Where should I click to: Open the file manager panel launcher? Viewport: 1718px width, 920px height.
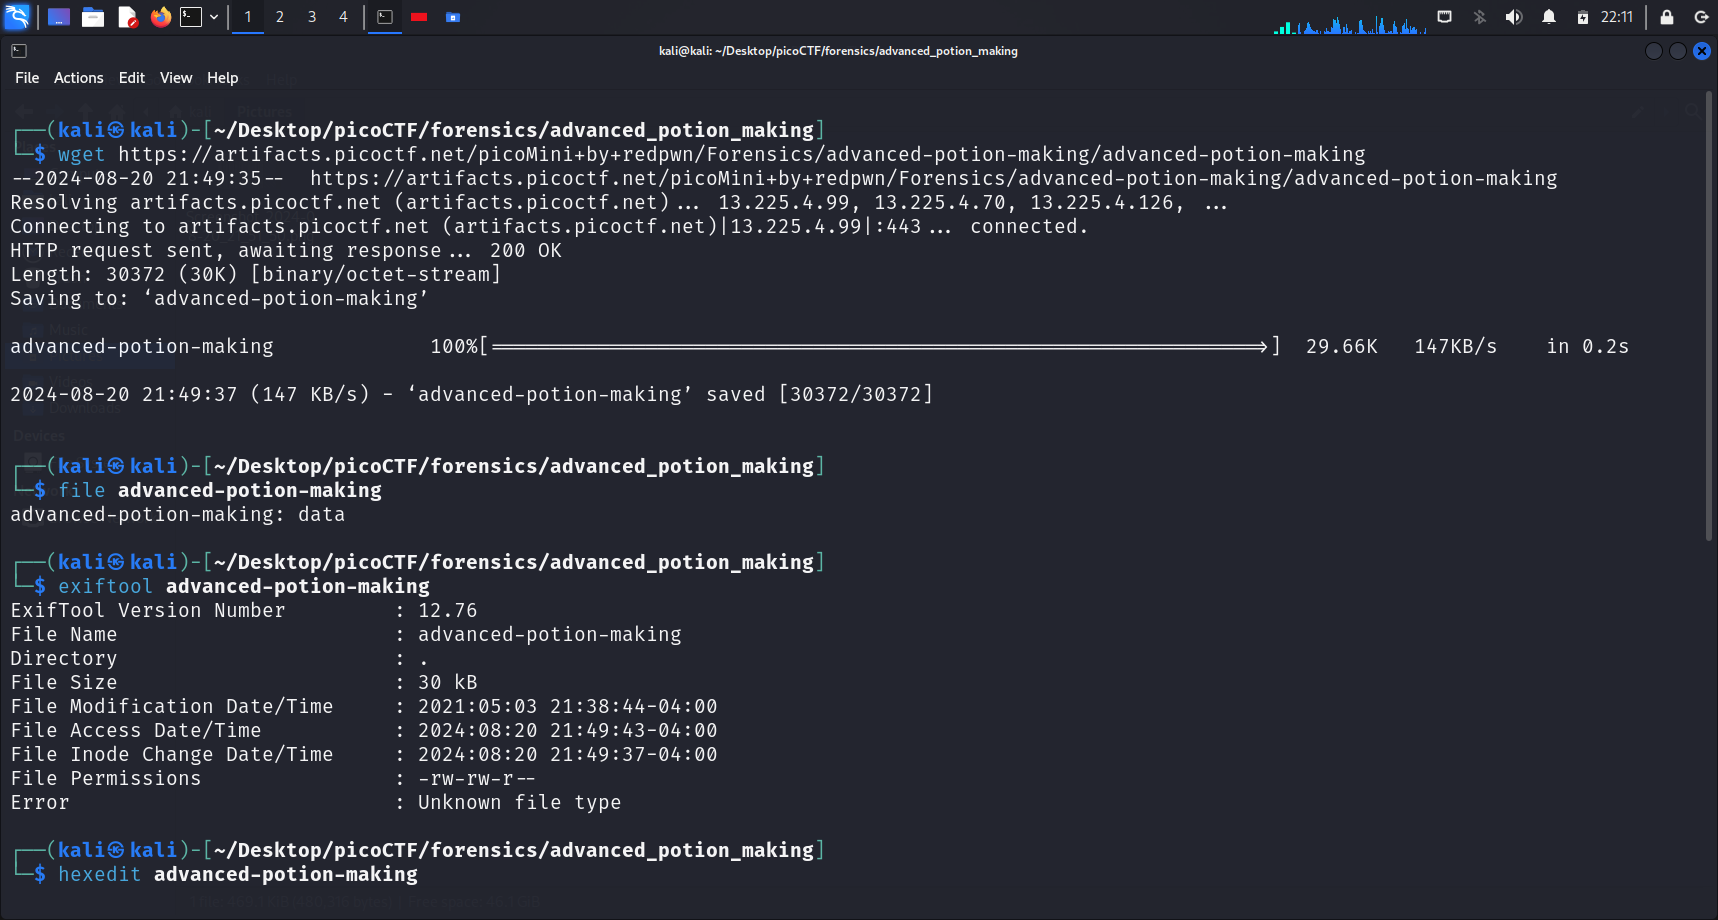pyautogui.click(x=93, y=17)
